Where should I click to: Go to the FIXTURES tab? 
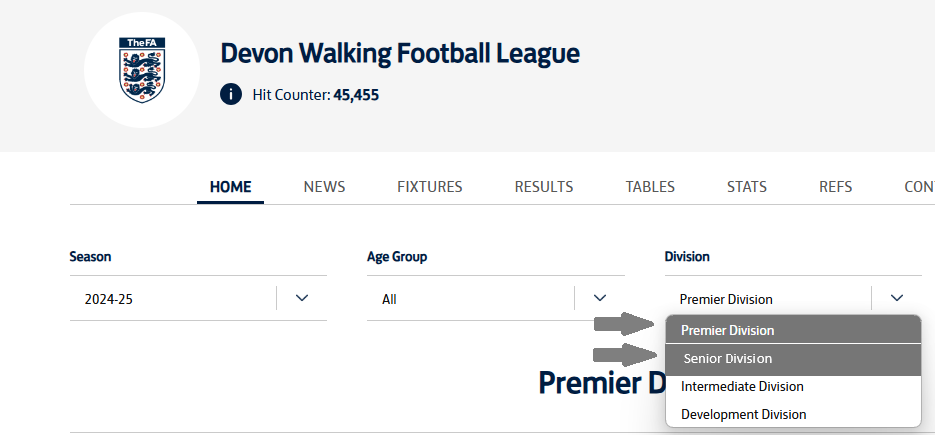pyautogui.click(x=429, y=187)
